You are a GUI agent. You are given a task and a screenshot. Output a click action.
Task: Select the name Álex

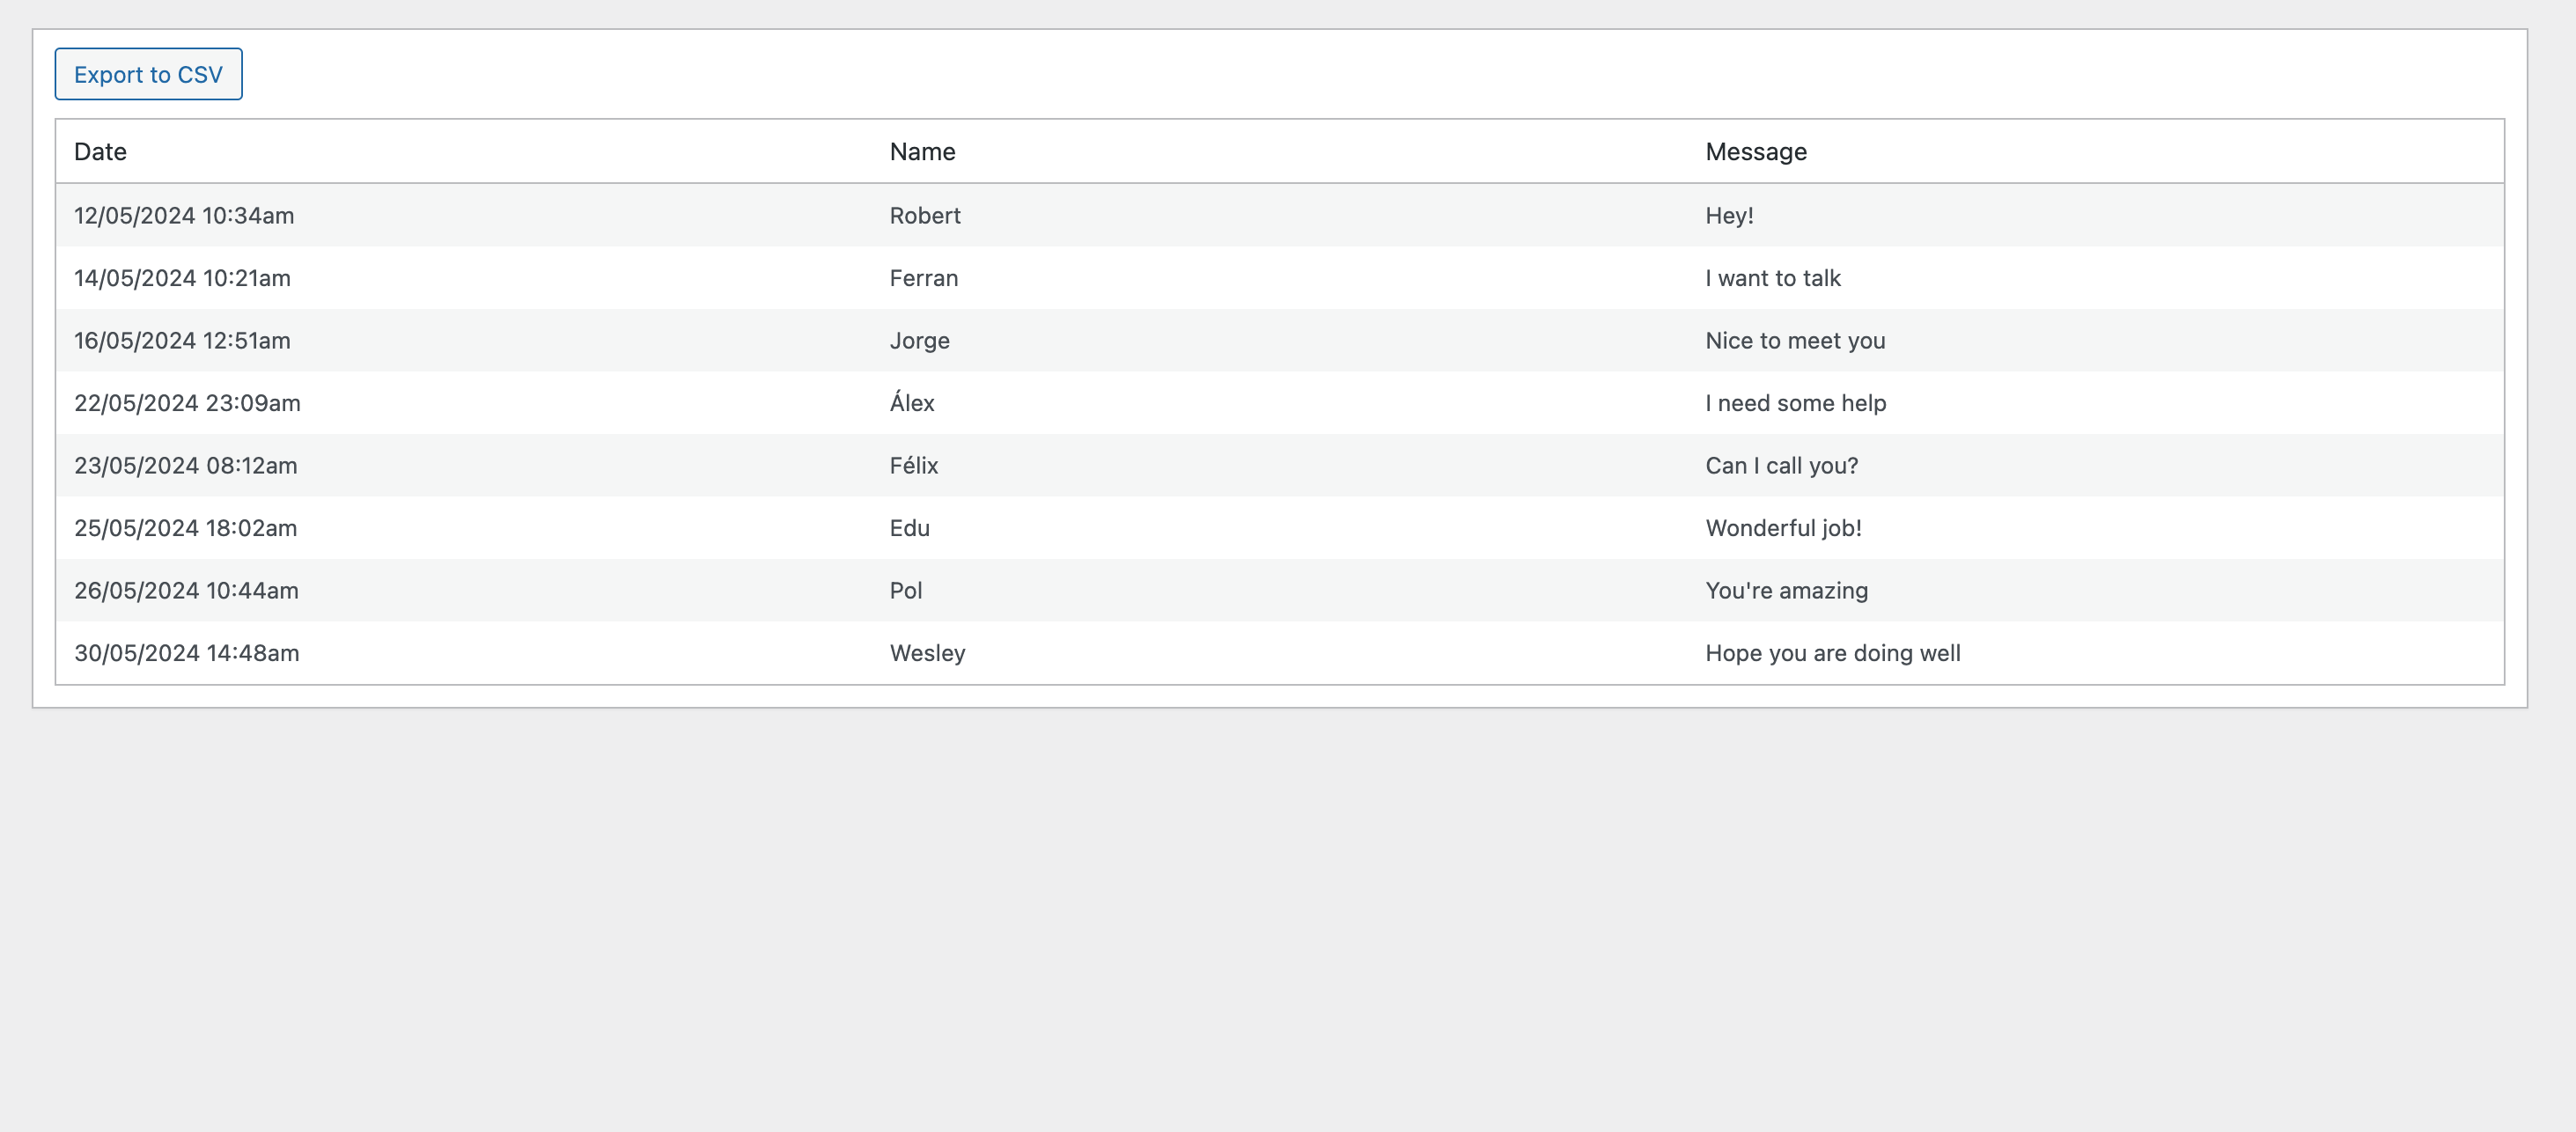[912, 403]
